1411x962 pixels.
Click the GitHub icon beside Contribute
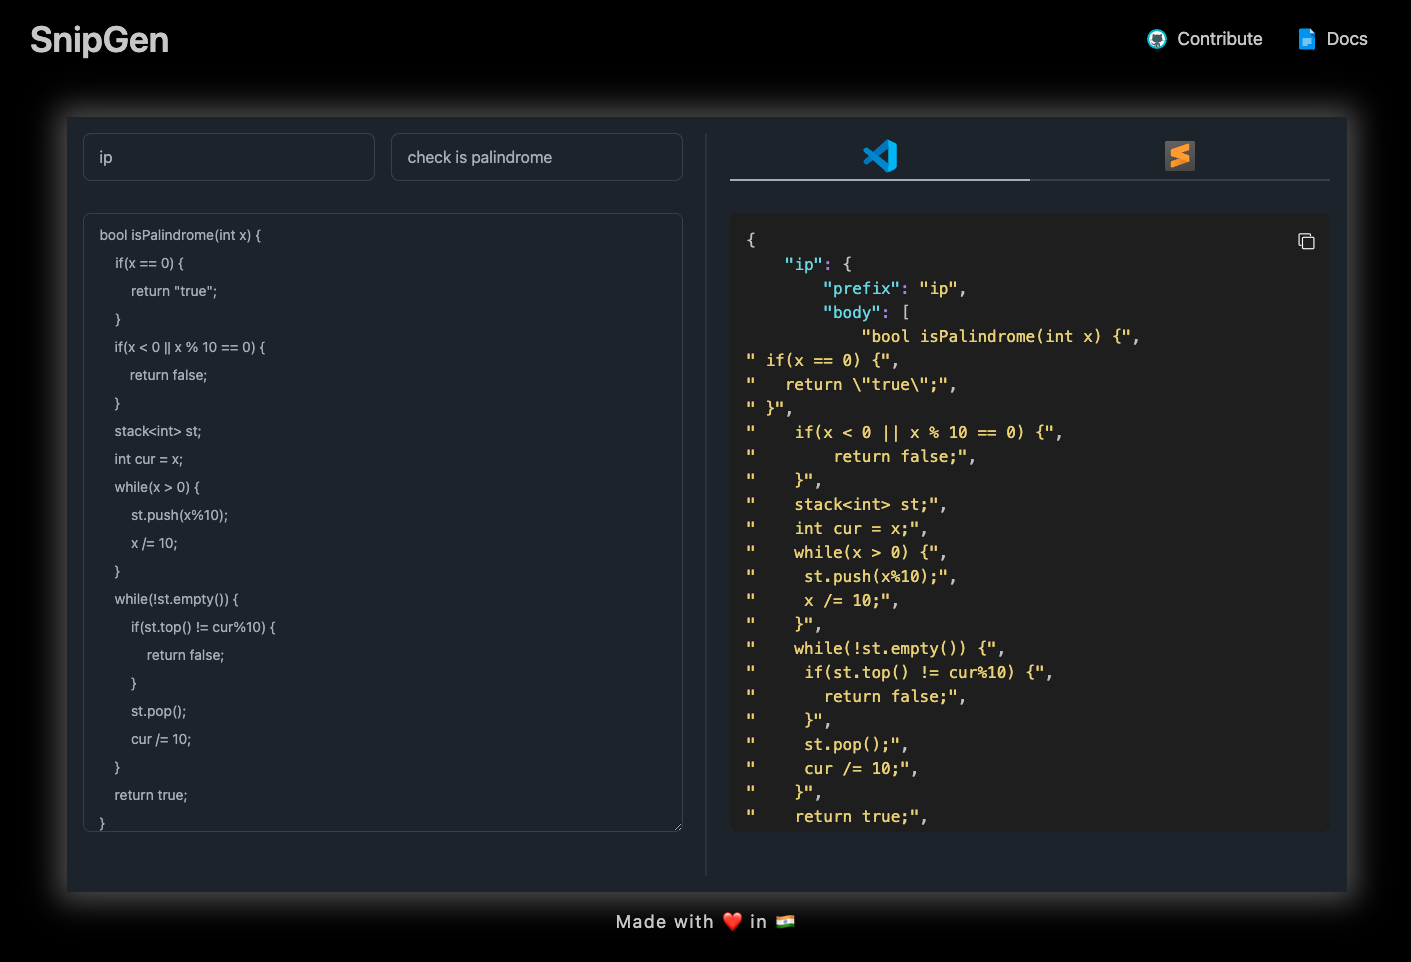point(1157,39)
